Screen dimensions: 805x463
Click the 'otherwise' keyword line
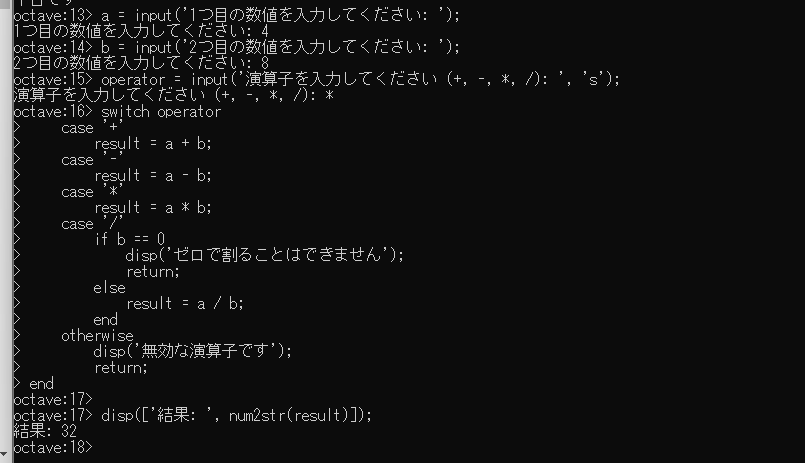click(x=96, y=336)
